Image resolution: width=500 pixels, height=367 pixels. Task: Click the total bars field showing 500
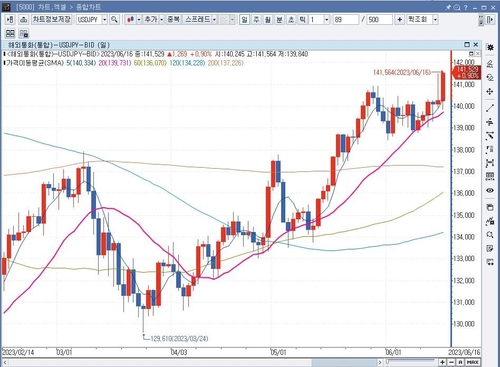[379, 20]
